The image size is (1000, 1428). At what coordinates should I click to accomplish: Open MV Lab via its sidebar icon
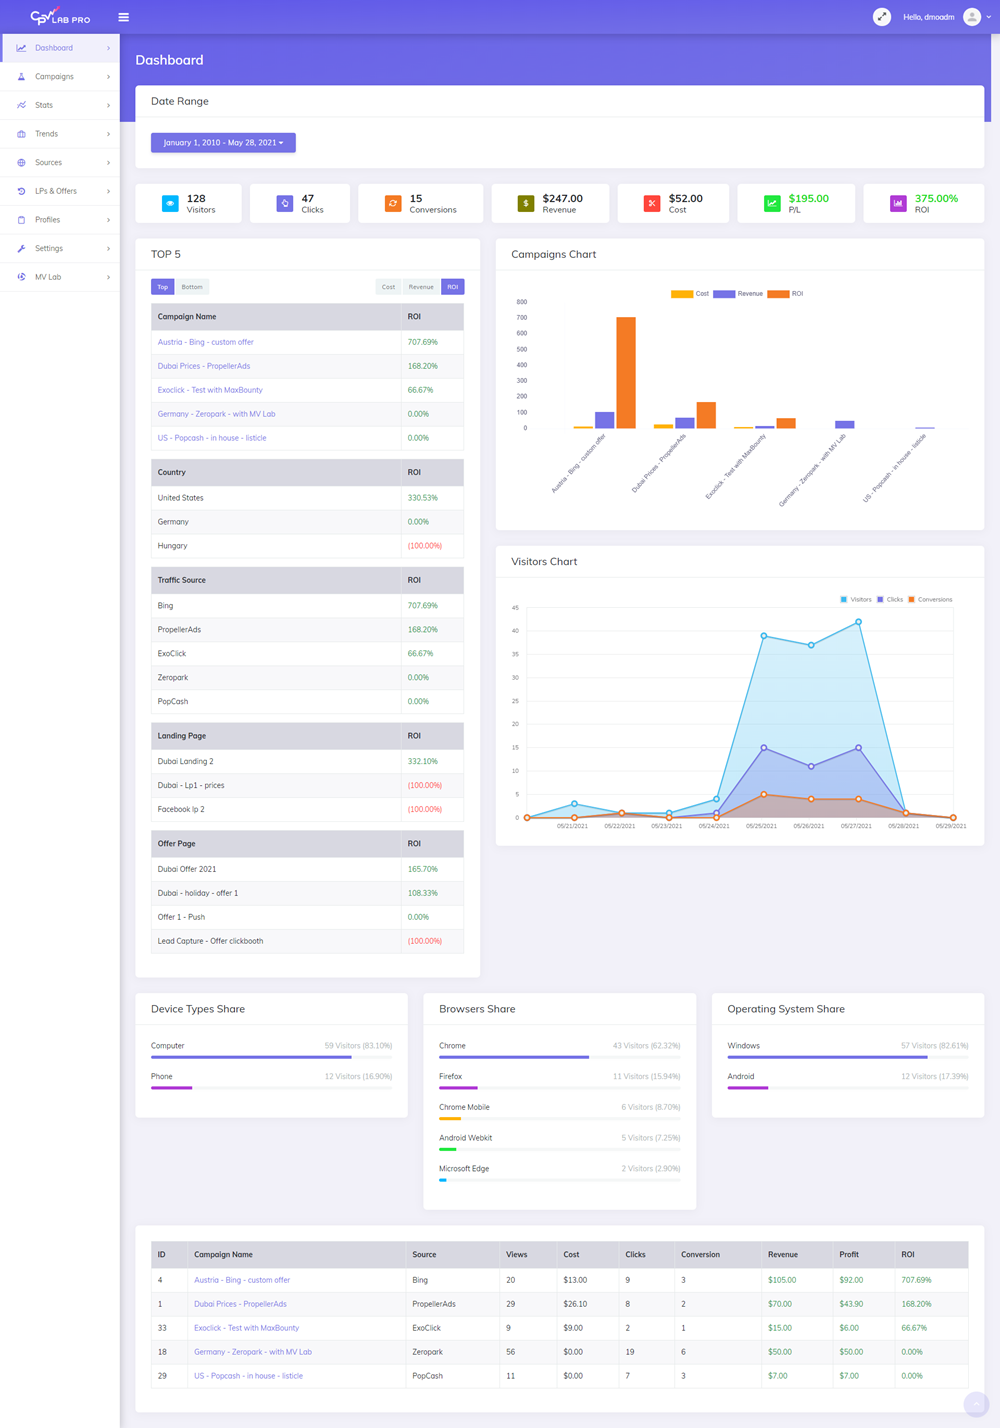(x=21, y=277)
